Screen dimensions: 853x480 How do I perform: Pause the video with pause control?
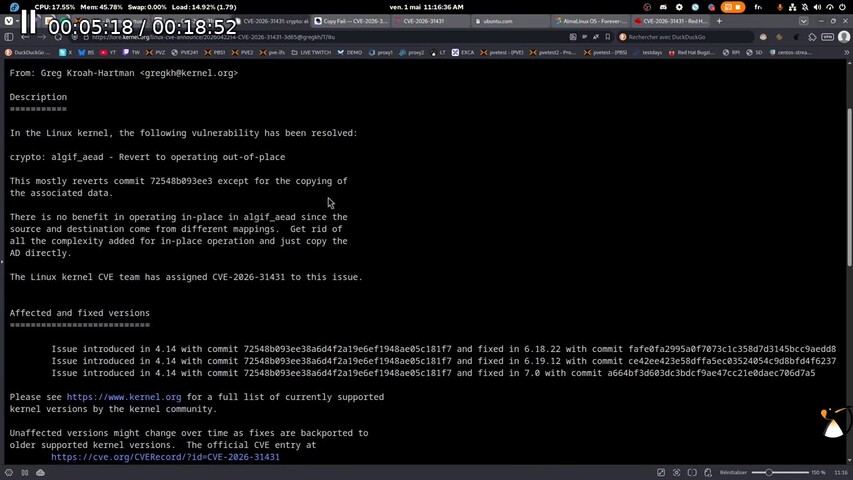click(28, 22)
